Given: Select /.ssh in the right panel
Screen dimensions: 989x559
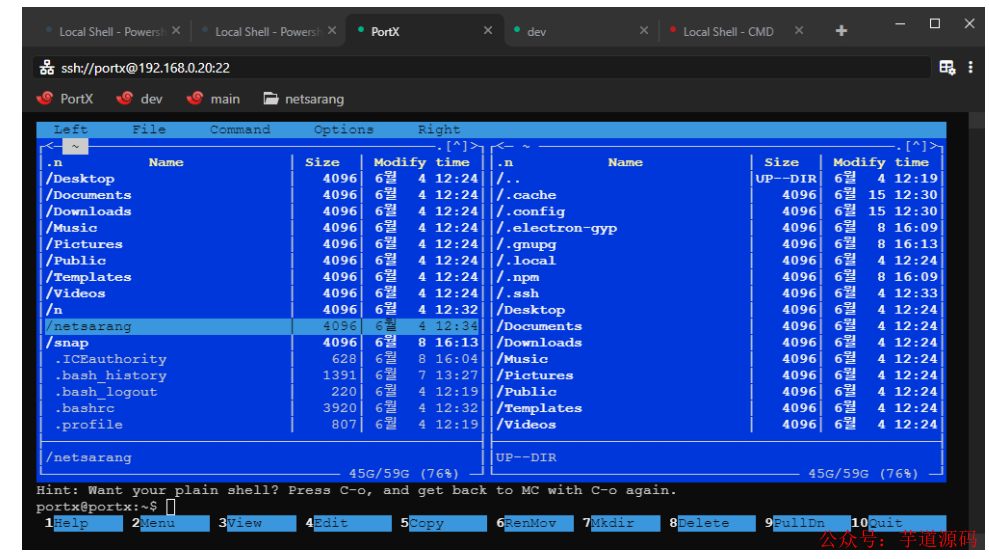Looking at the screenshot, I should tap(717, 293).
